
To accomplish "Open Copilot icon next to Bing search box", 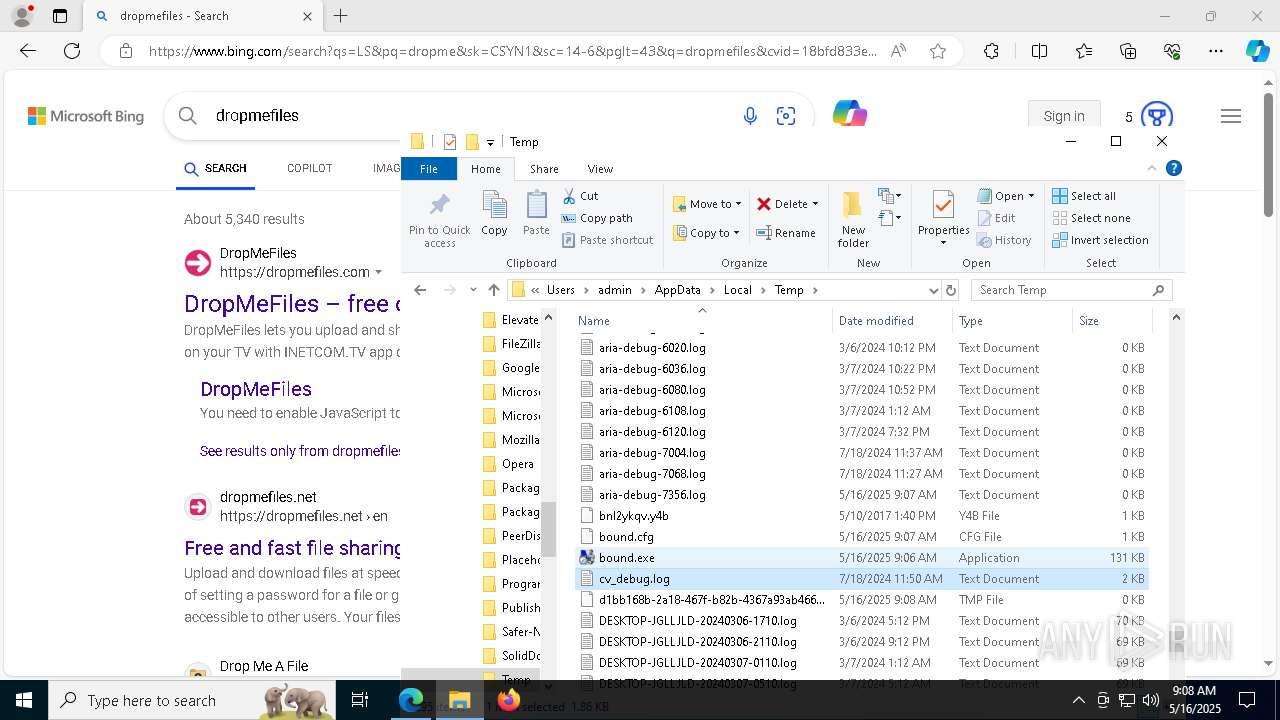I will pos(850,114).
